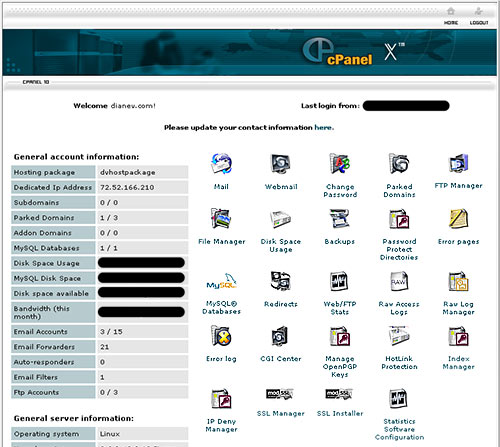
Task: Open the SSL Installer icon
Action: [339, 394]
